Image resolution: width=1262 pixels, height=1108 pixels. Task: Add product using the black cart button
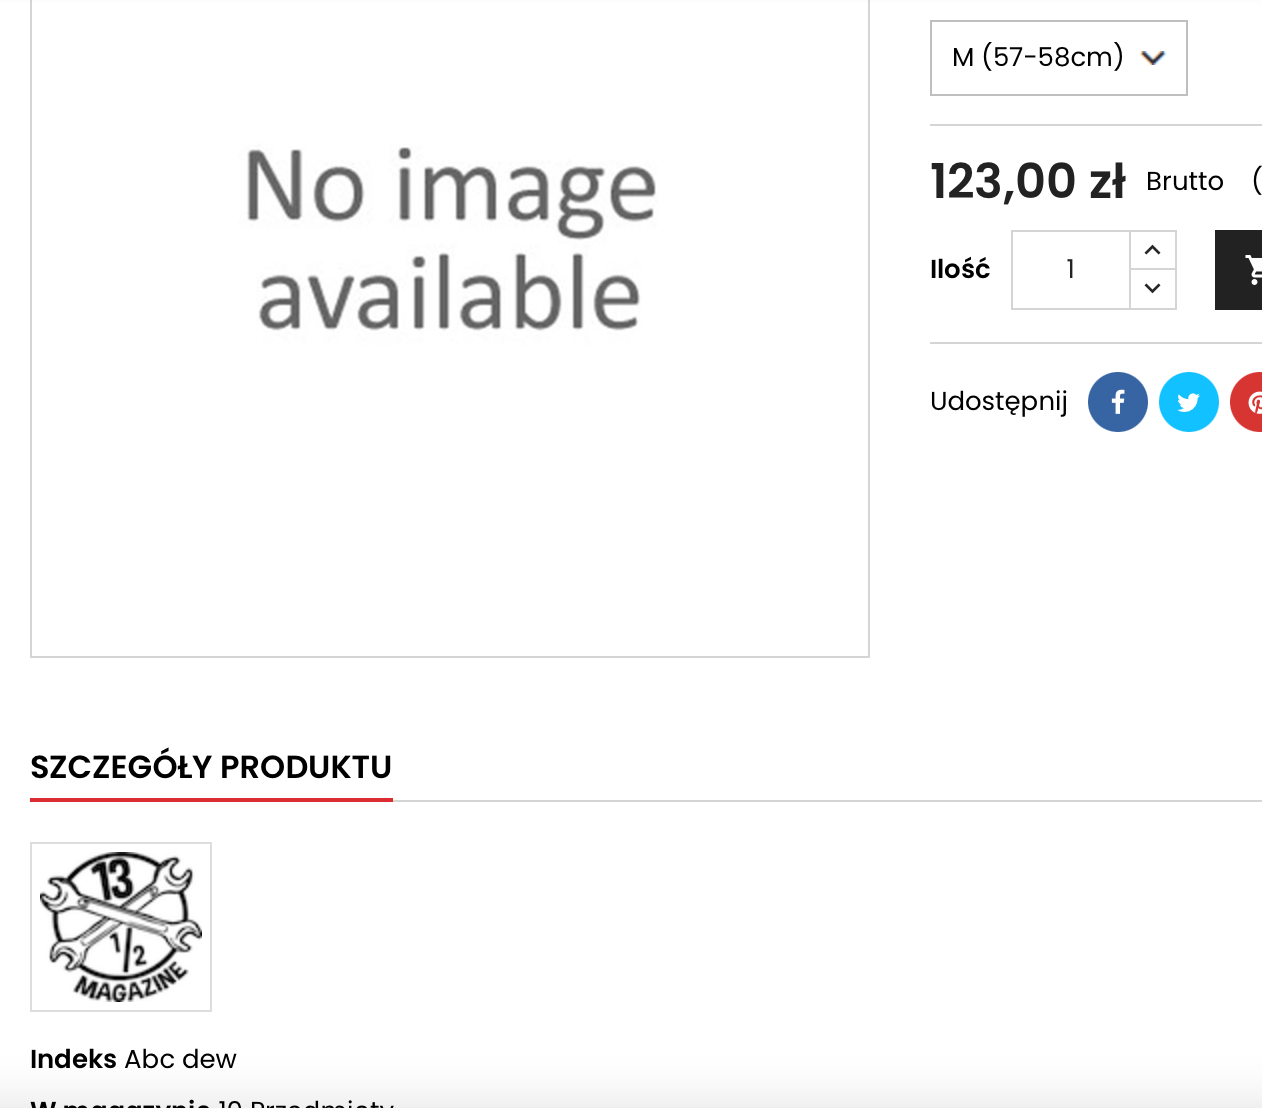click(1239, 270)
